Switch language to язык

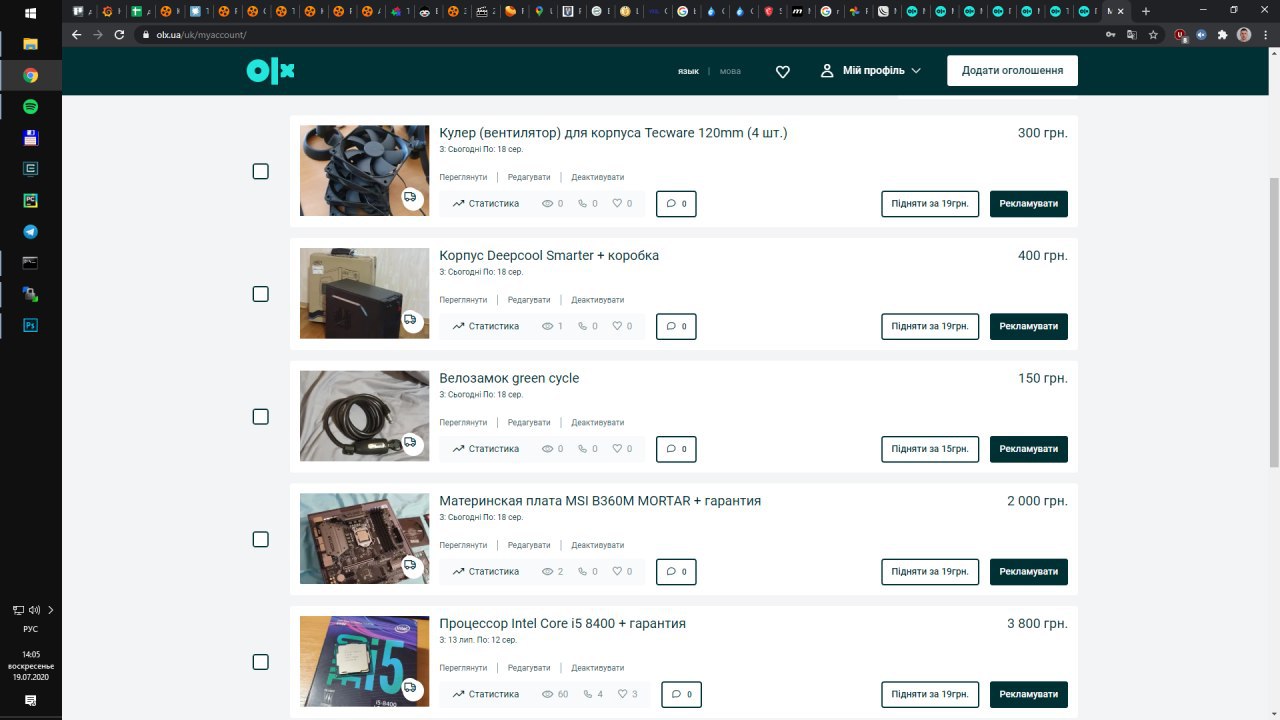pyautogui.click(x=688, y=71)
